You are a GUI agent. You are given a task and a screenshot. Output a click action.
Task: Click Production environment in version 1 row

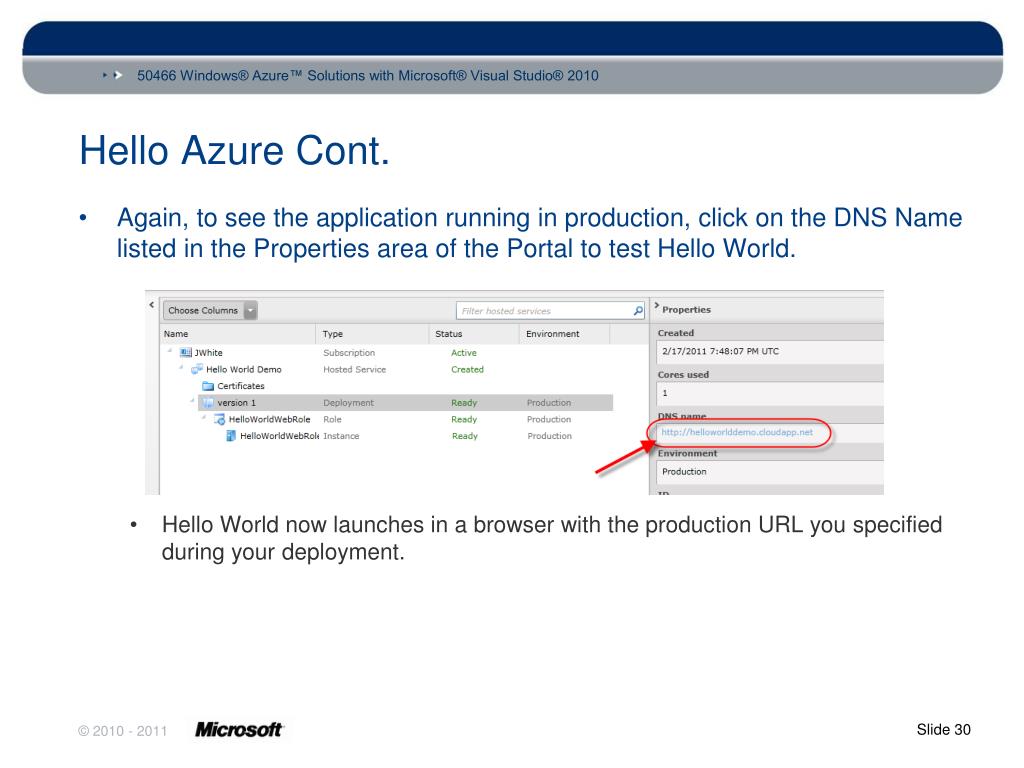(549, 403)
